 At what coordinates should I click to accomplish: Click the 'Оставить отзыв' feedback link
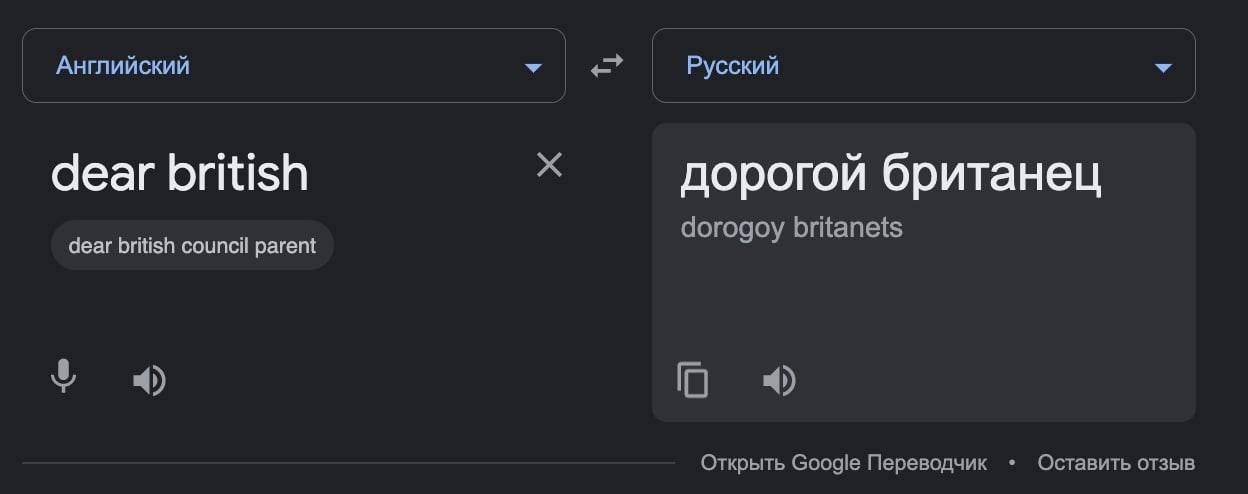tap(1116, 463)
